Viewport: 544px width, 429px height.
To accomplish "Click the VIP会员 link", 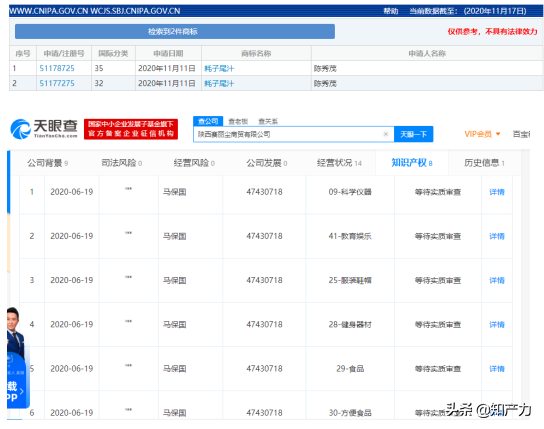I will (478, 134).
